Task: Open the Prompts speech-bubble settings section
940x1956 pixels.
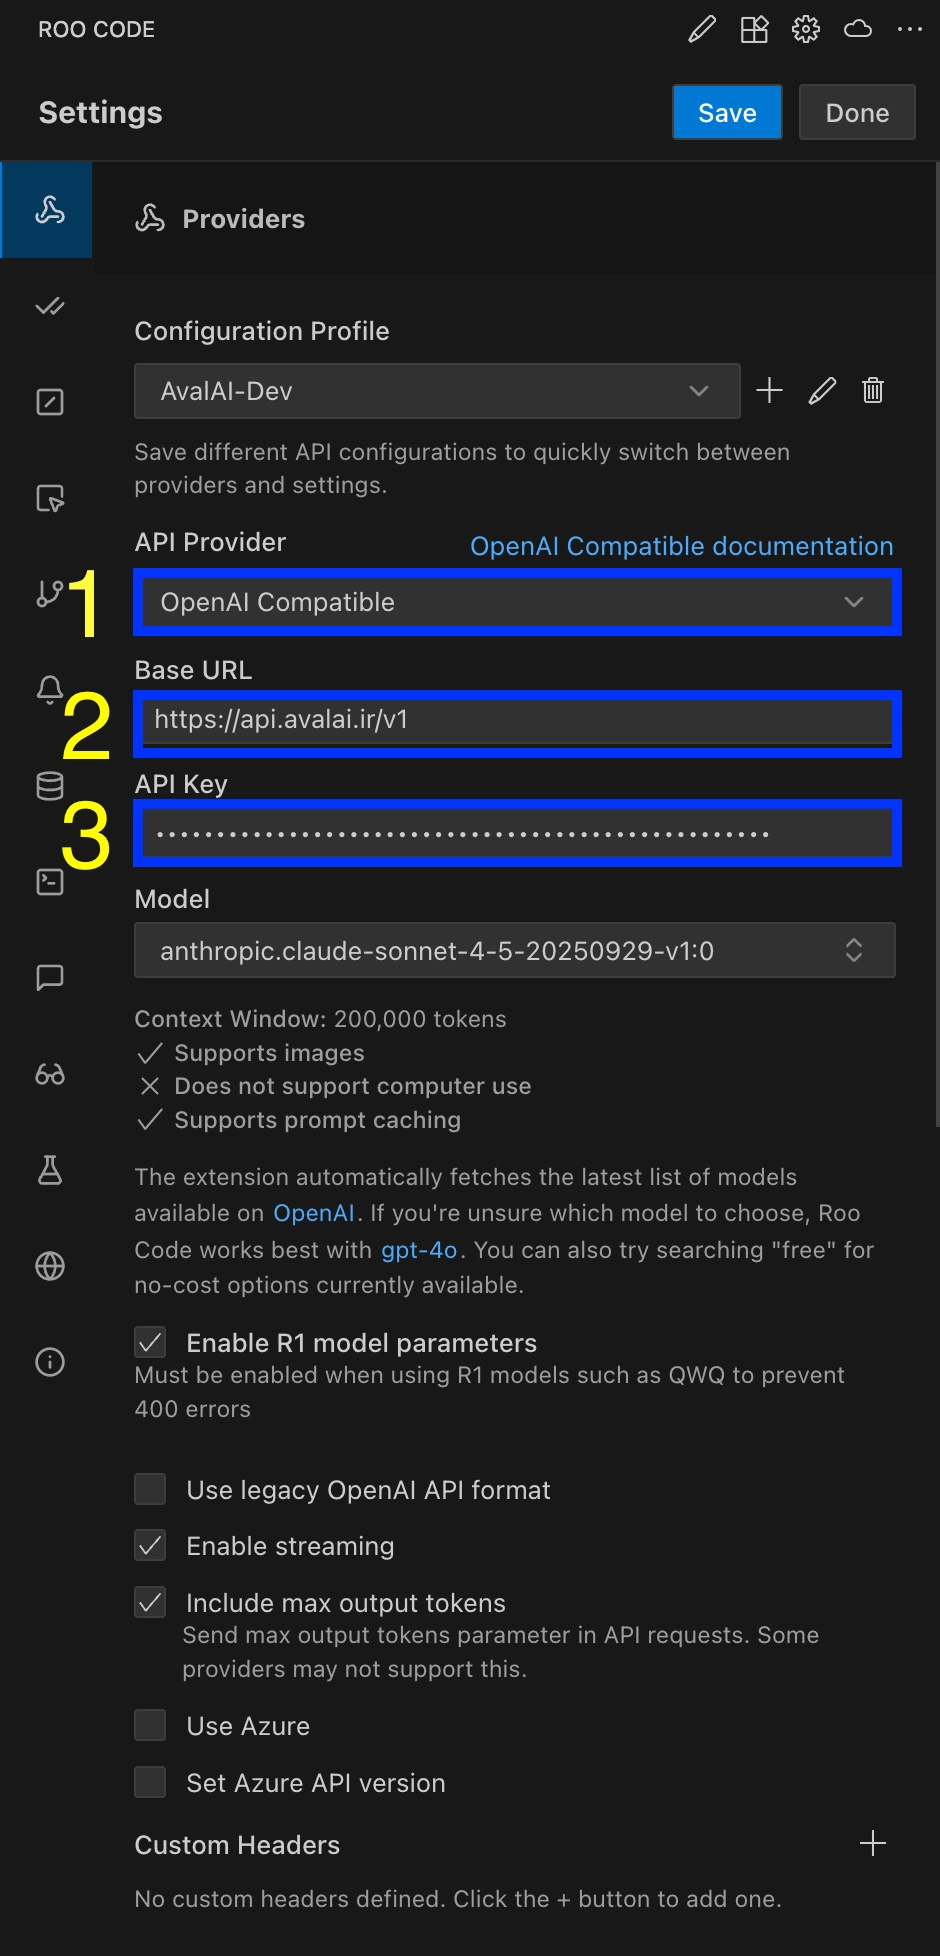Action: click(x=49, y=977)
